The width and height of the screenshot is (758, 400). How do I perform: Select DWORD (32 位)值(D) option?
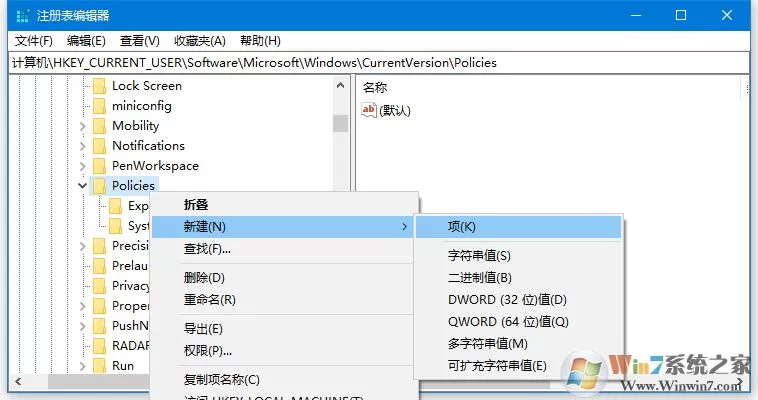[507, 300]
